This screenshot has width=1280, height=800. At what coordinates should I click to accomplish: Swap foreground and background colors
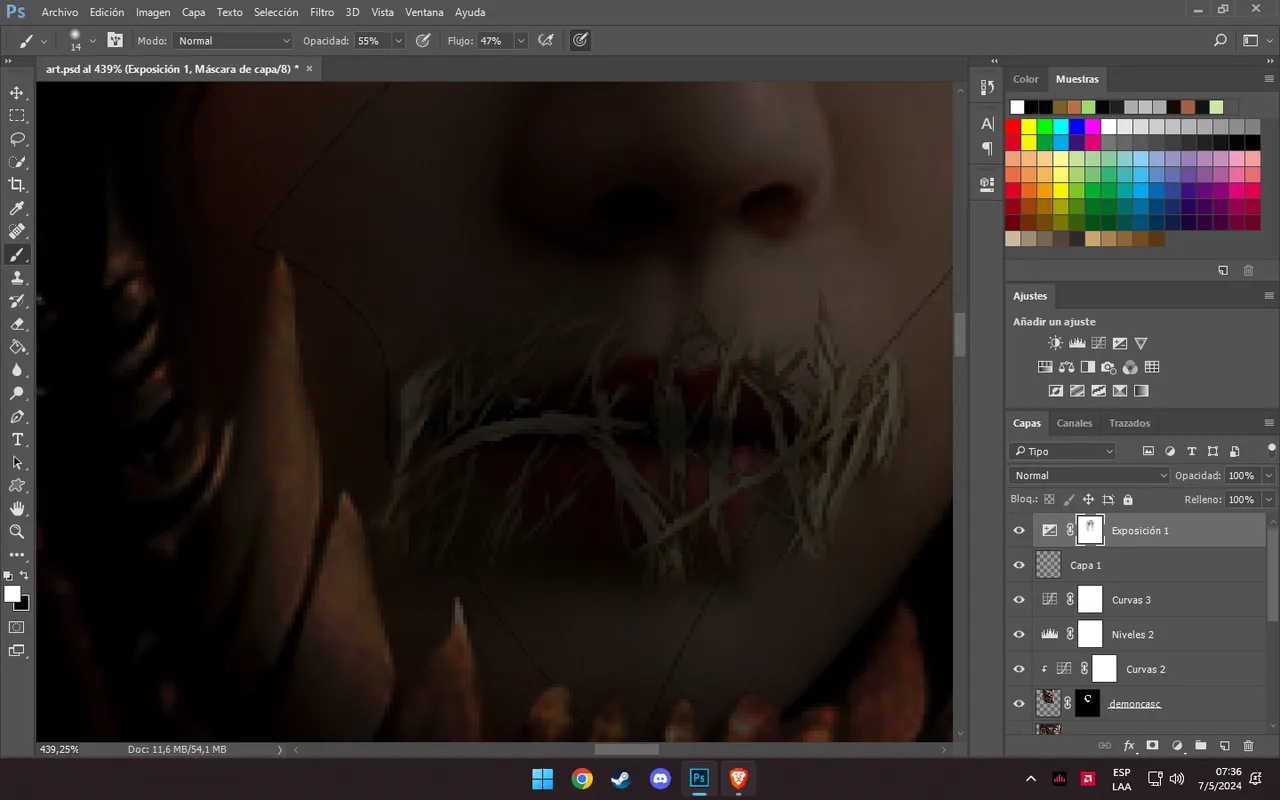point(24,576)
